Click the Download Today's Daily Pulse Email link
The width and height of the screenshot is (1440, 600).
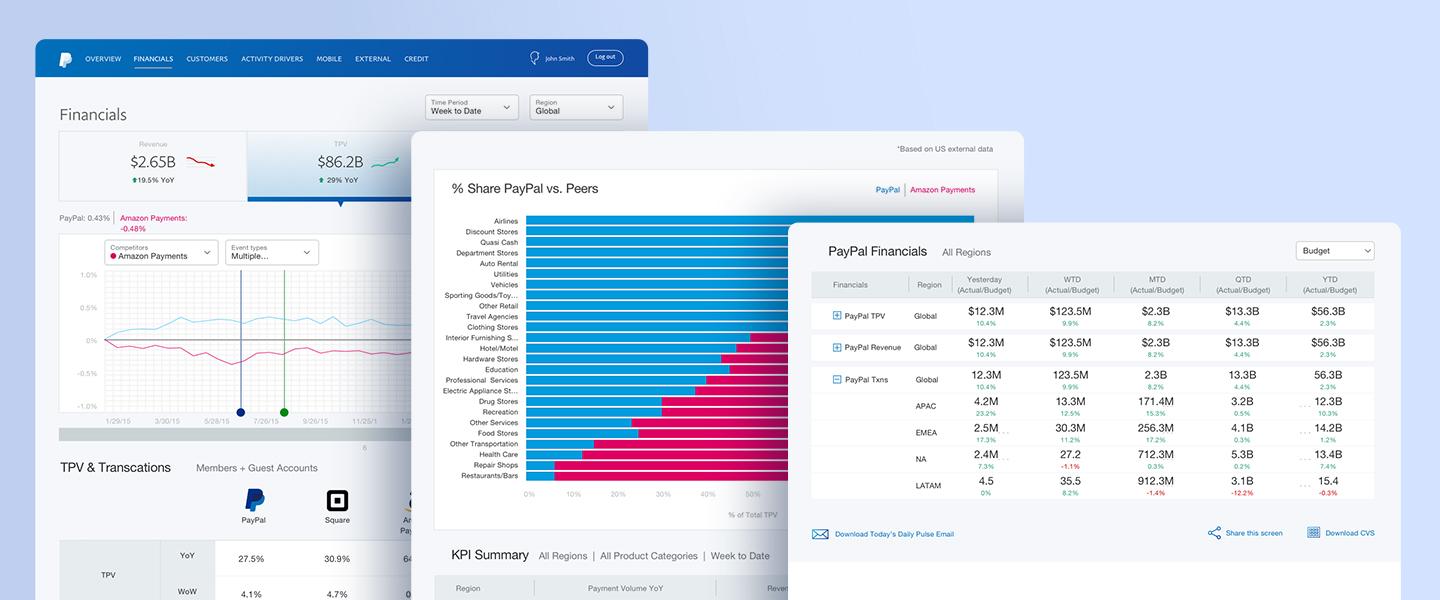pyautogui.click(x=894, y=534)
